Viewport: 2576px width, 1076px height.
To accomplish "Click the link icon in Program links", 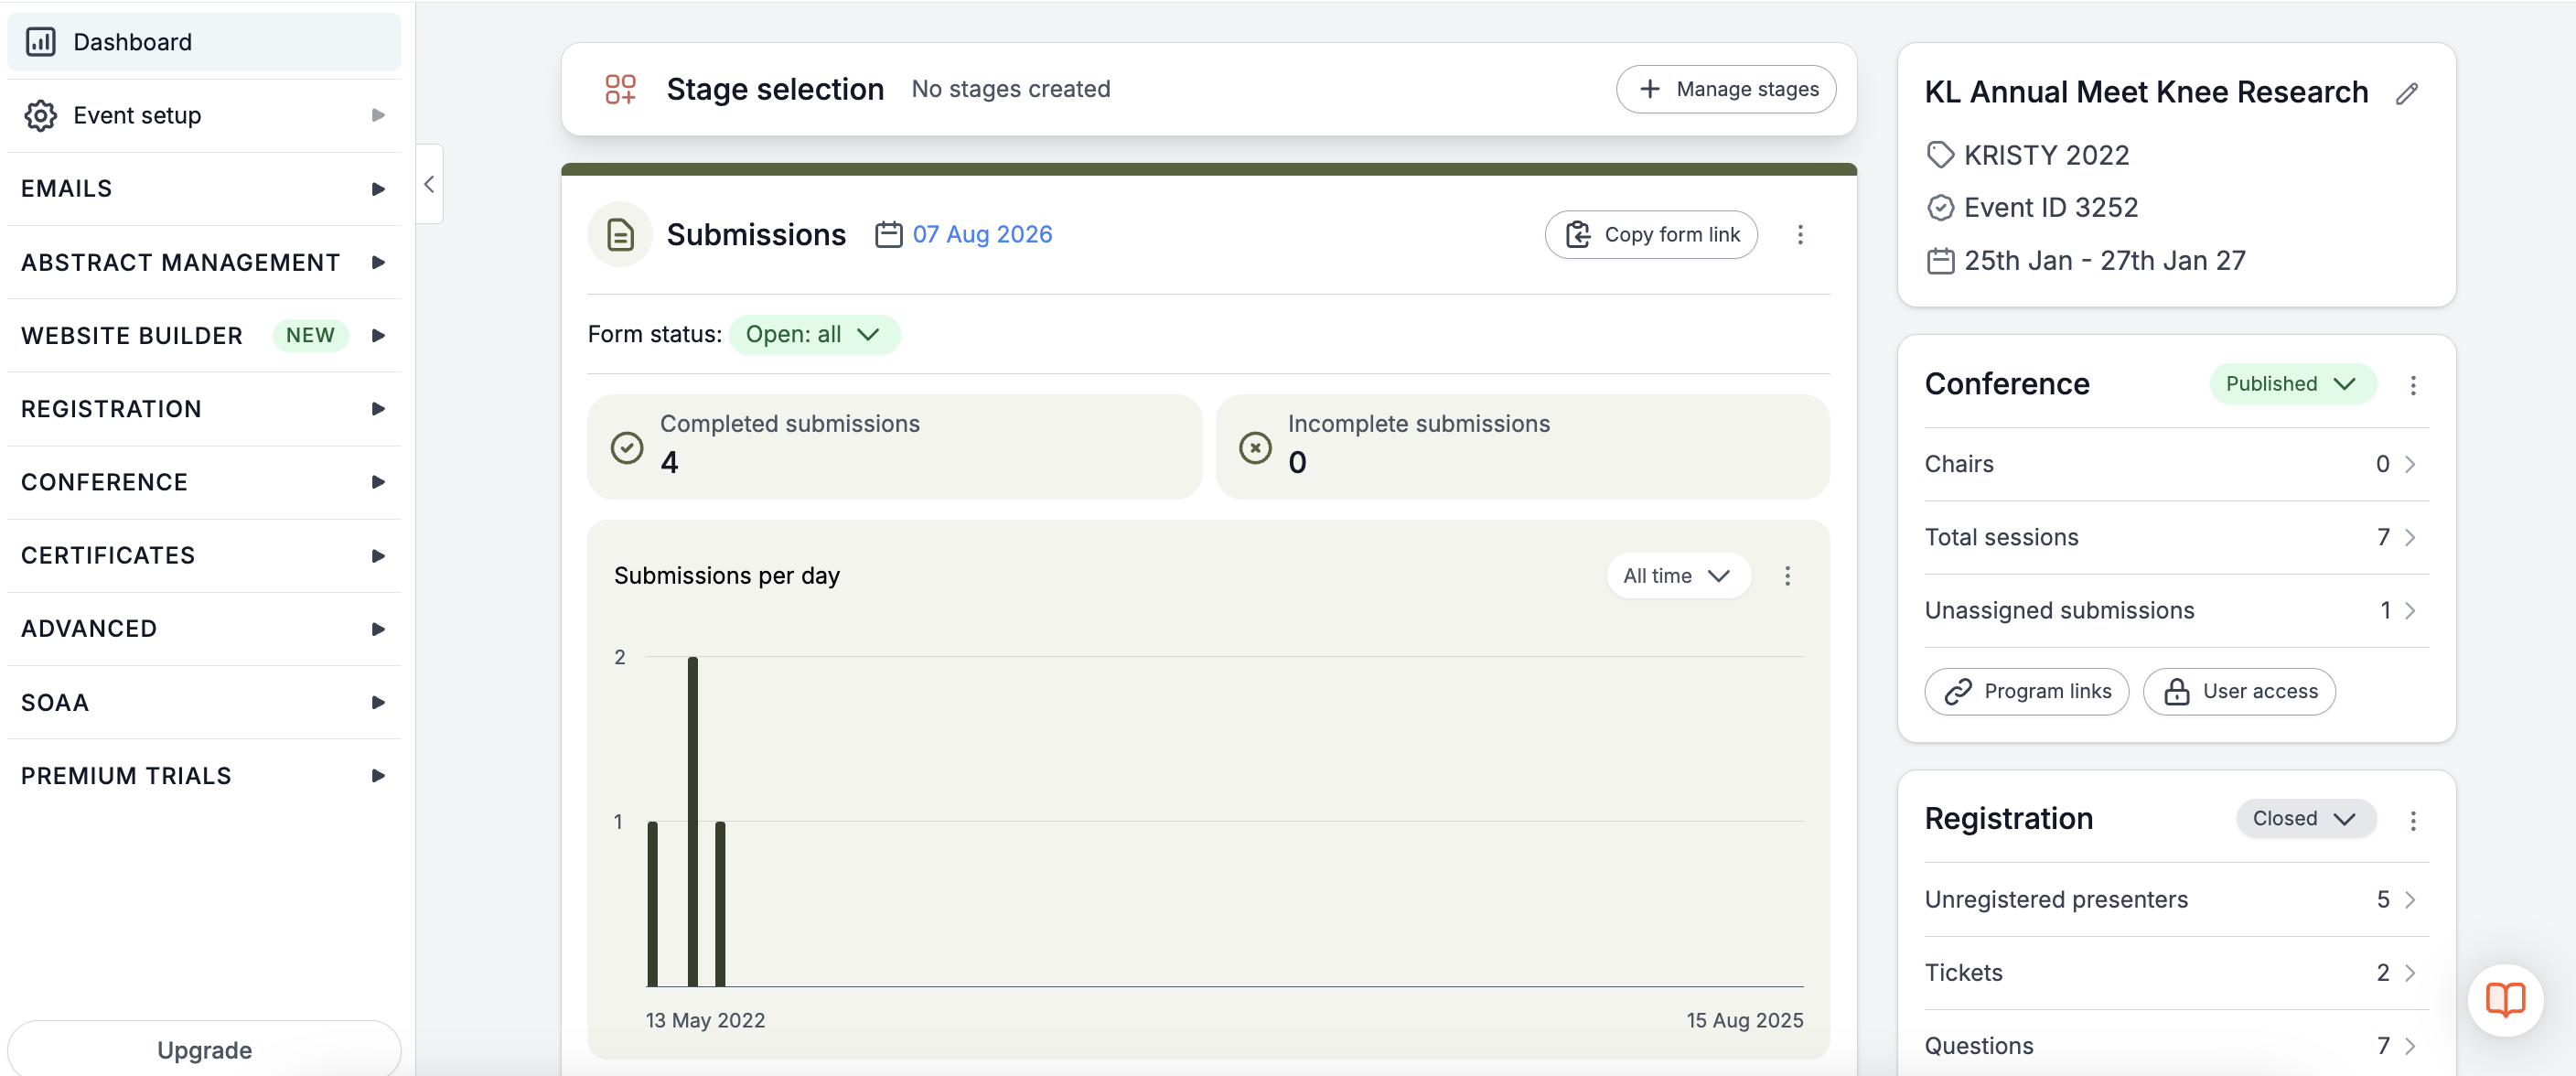I will click(x=1958, y=691).
